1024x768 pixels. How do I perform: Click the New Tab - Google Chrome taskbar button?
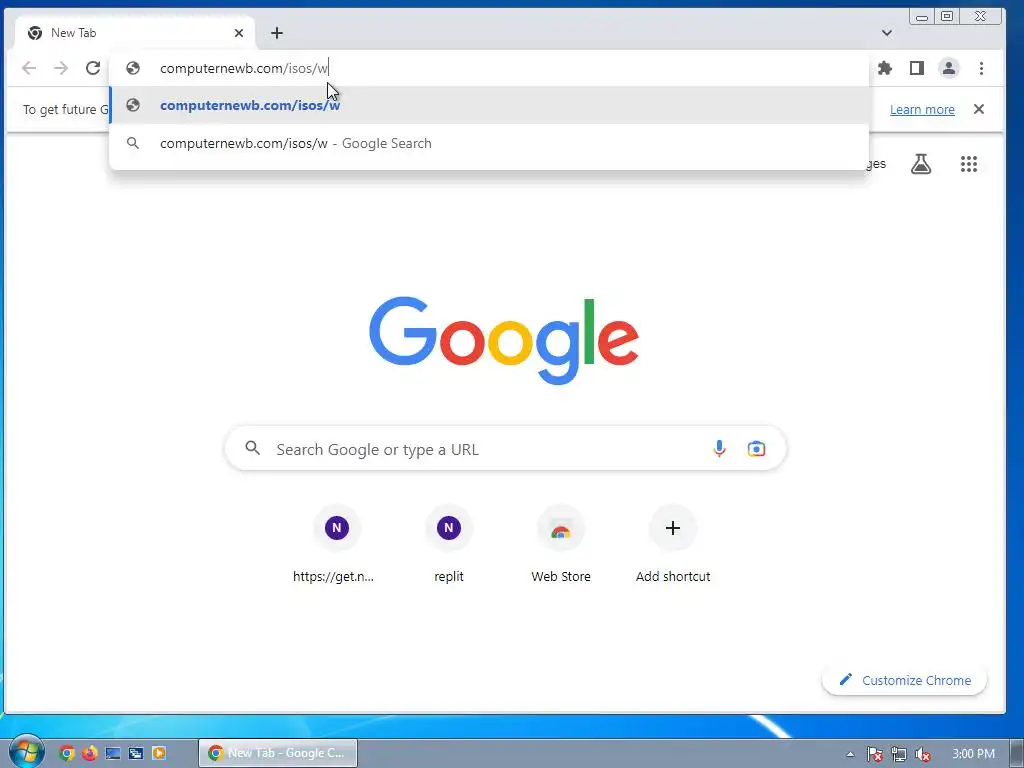click(x=278, y=753)
